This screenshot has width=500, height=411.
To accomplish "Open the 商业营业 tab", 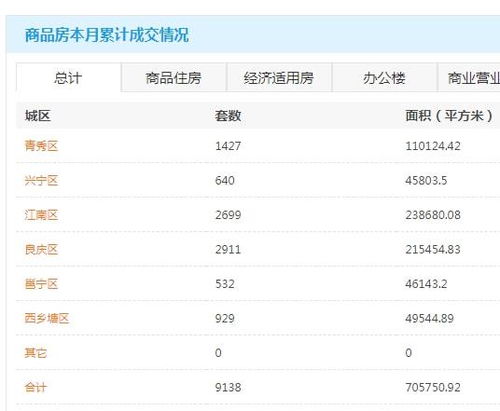I will (469, 77).
